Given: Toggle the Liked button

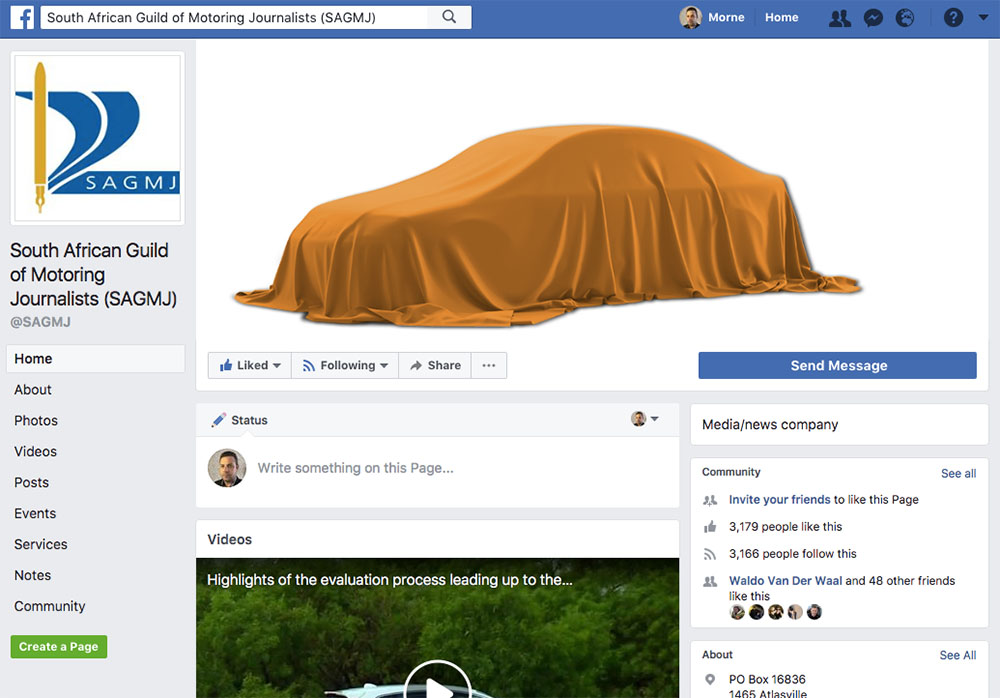Looking at the screenshot, I should click(250, 366).
